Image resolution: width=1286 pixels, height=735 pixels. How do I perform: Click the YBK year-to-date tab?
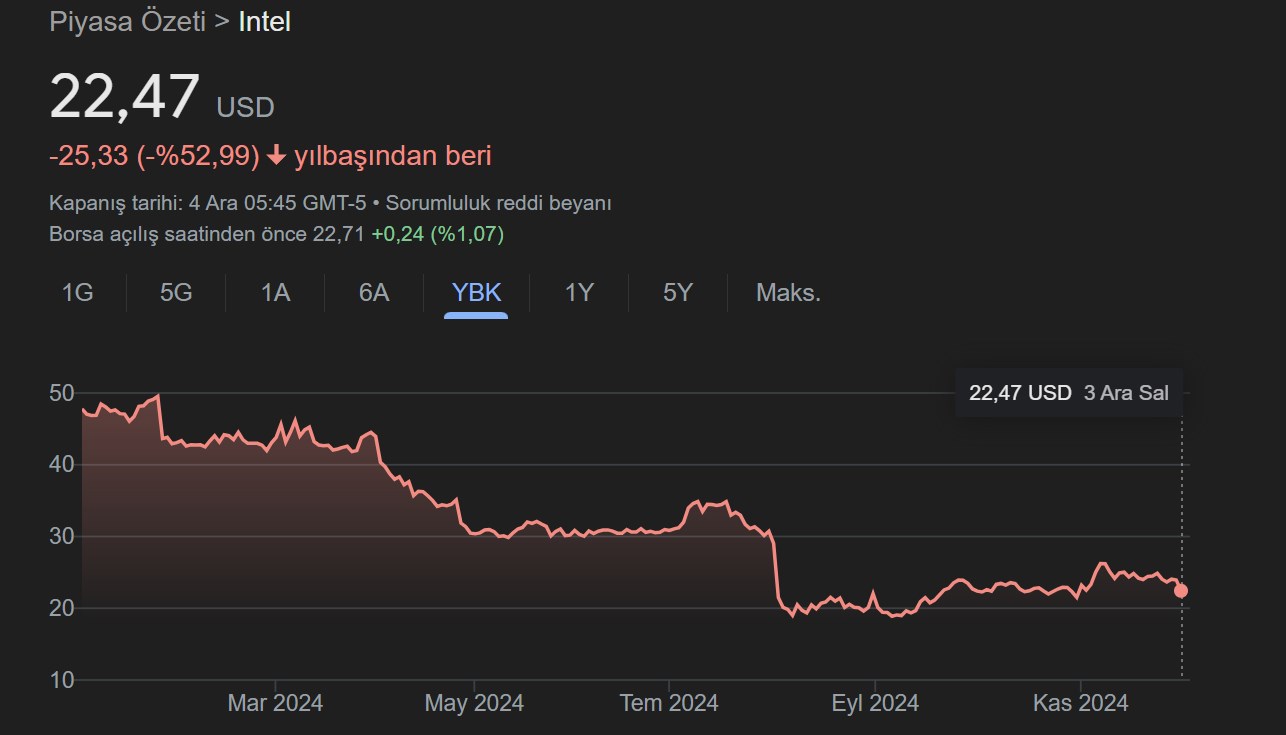476,293
